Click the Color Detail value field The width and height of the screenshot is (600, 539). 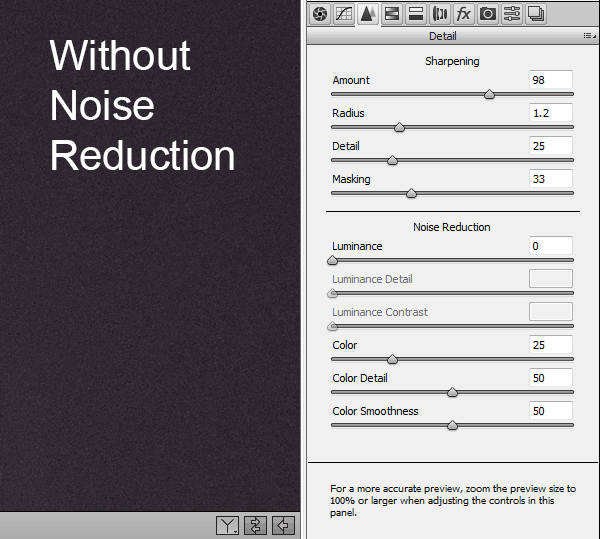(x=551, y=378)
